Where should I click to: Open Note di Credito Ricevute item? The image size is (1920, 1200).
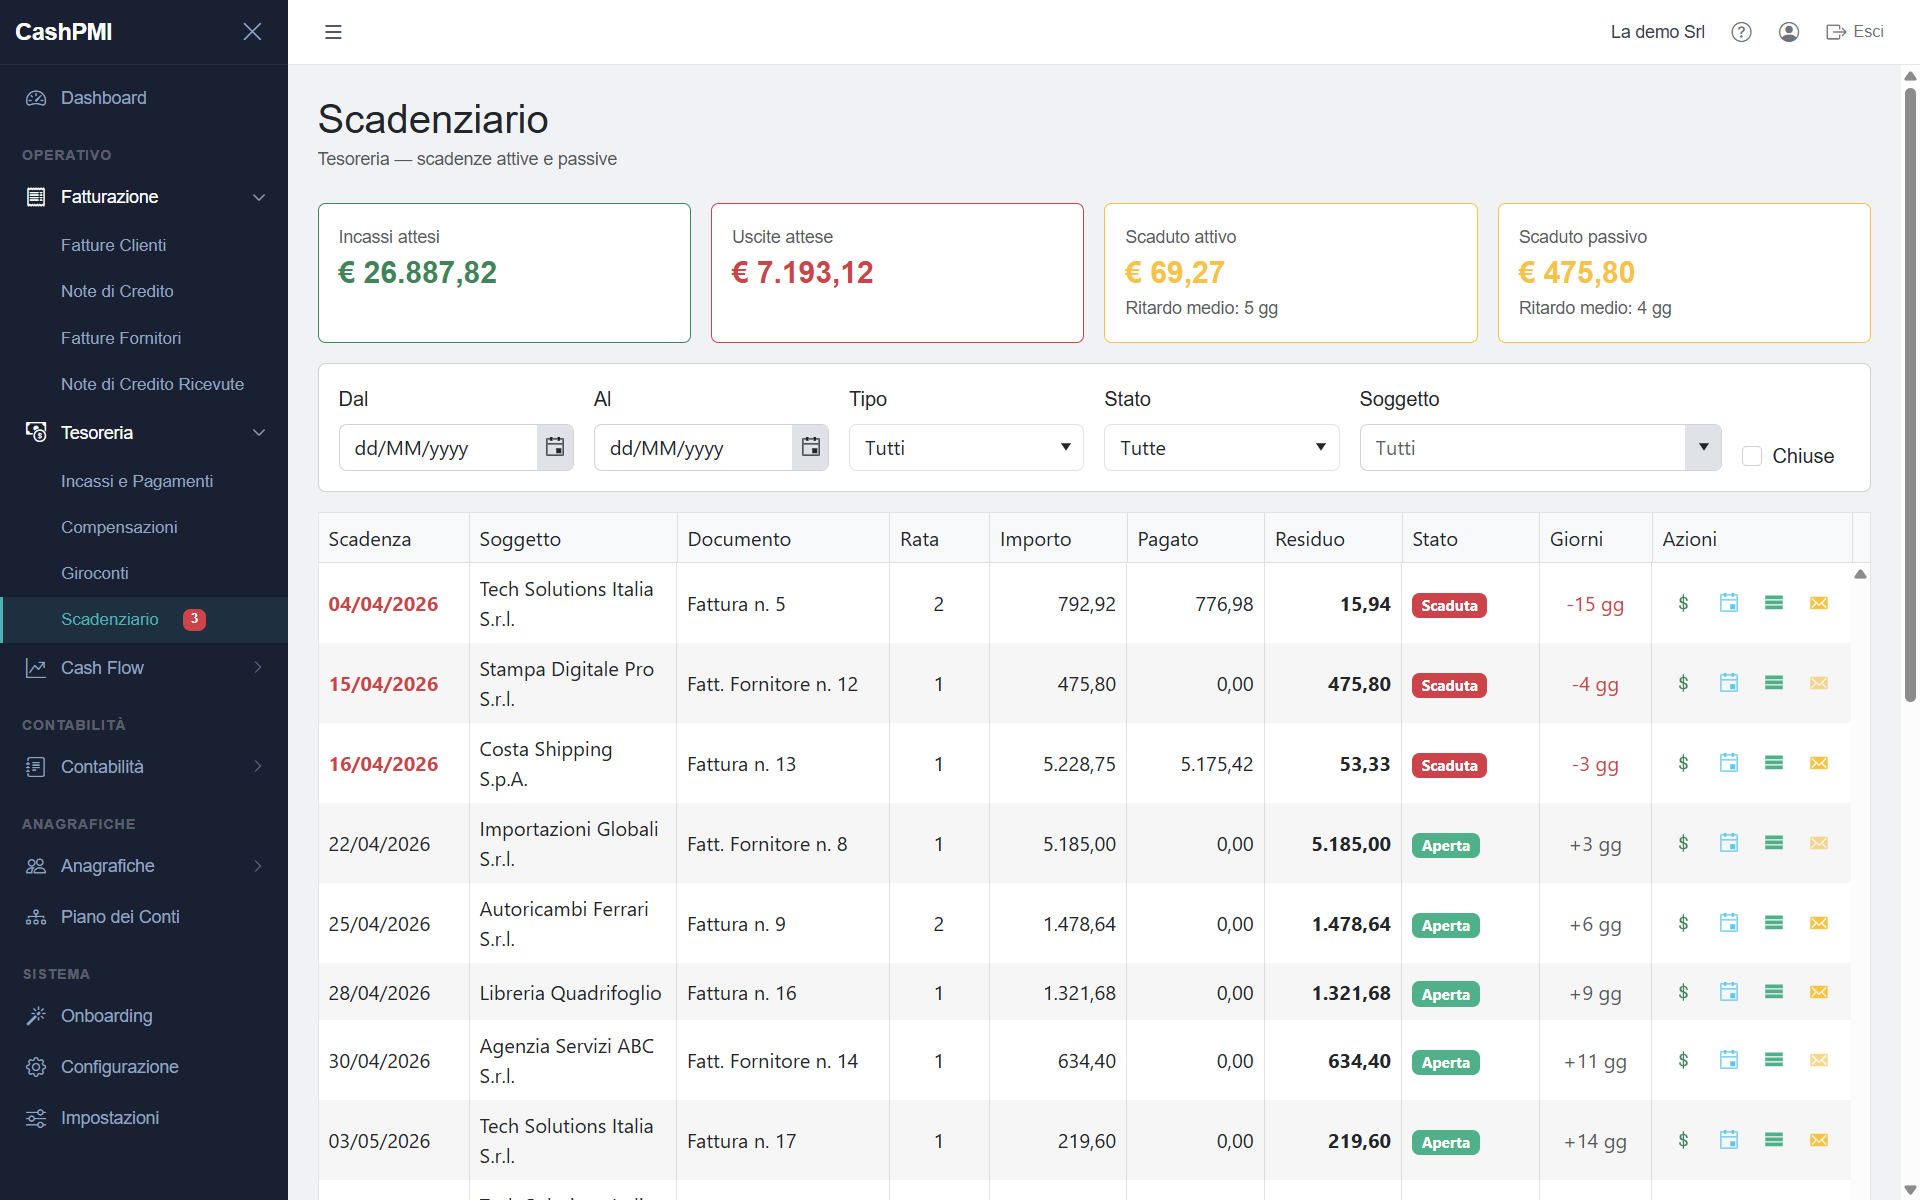[x=152, y=384]
